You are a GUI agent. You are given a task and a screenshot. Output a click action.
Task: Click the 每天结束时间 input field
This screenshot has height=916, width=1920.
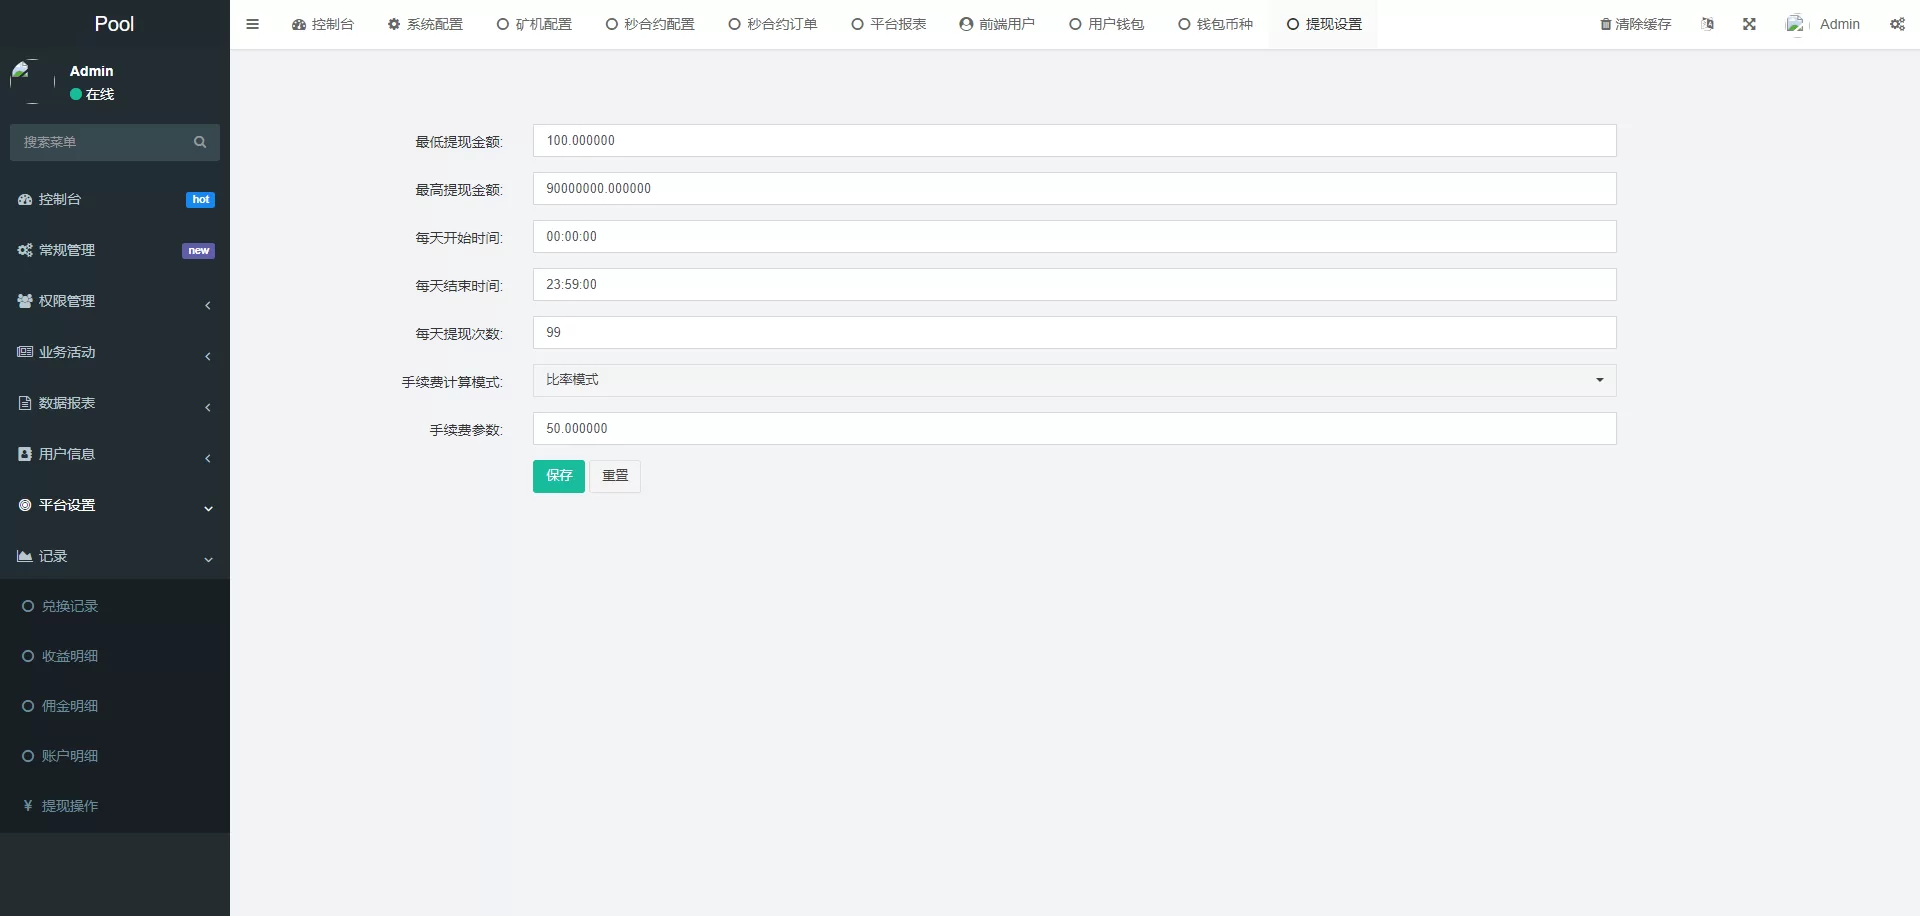click(x=1074, y=285)
